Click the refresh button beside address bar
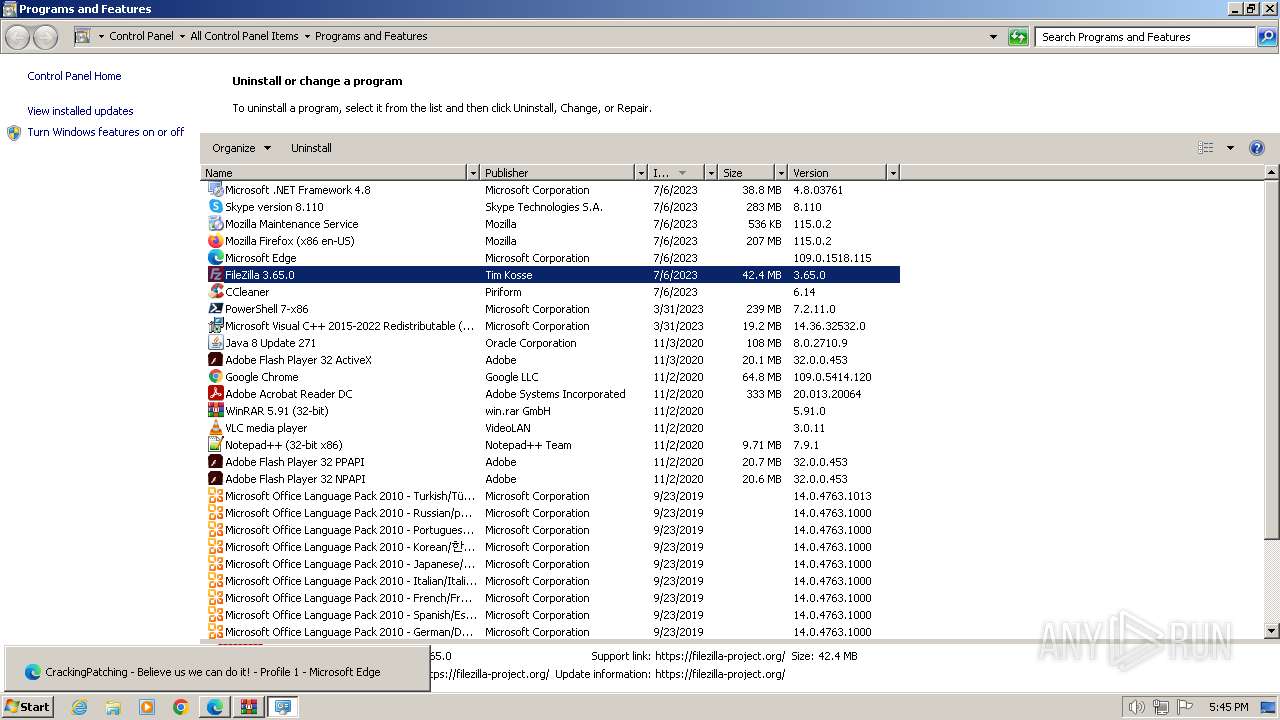 [1018, 37]
